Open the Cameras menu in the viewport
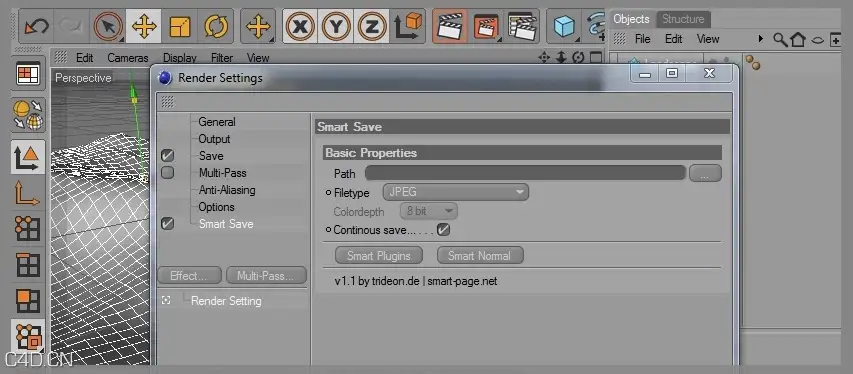The height and width of the screenshot is (374, 853). [x=128, y=58]
